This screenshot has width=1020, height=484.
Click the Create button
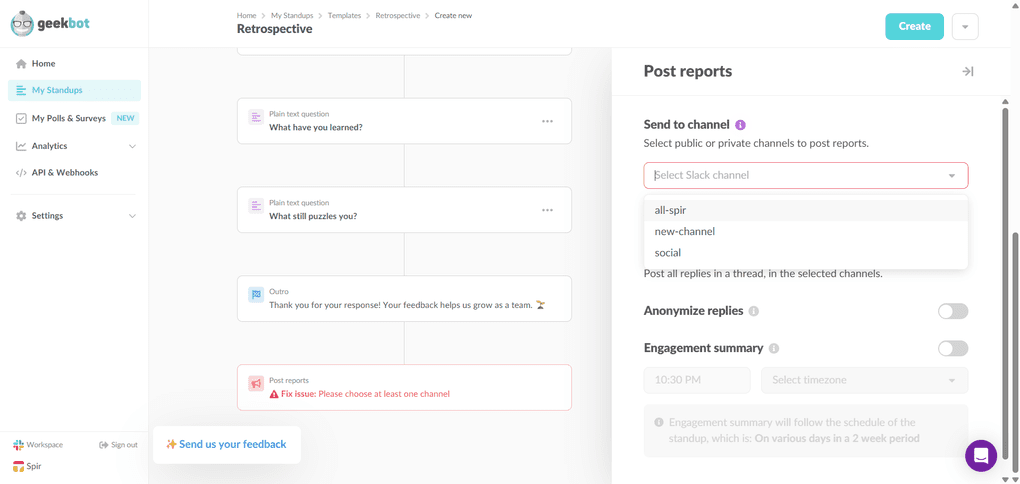click(x=914, y=27)
